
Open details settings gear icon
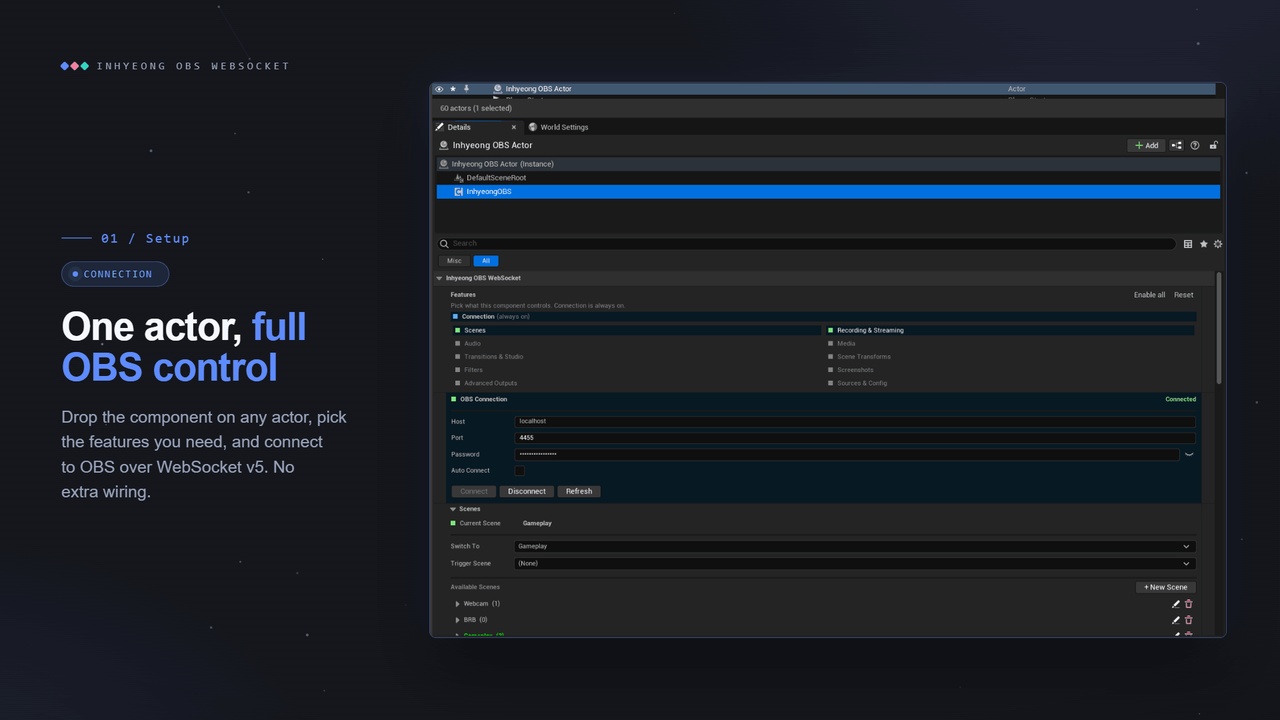click(x=1217, y=244)
